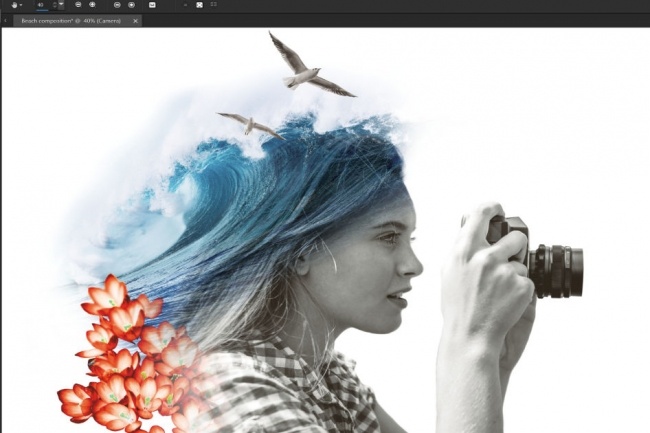Viewport: 650px width, 433px height.
Task: Select the Pan hand tool
Action: point(15,5)
